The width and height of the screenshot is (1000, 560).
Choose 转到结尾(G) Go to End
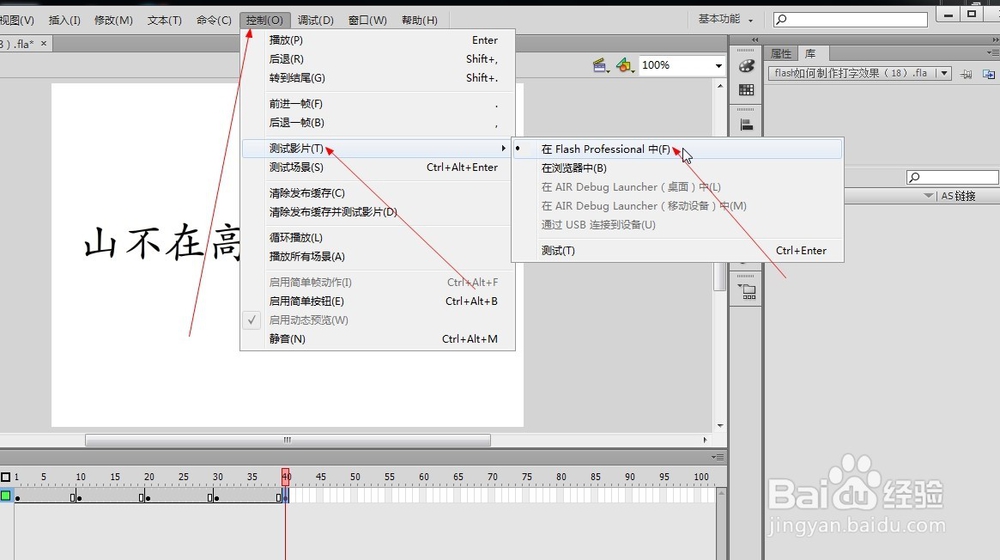click(x=378, y=78)
